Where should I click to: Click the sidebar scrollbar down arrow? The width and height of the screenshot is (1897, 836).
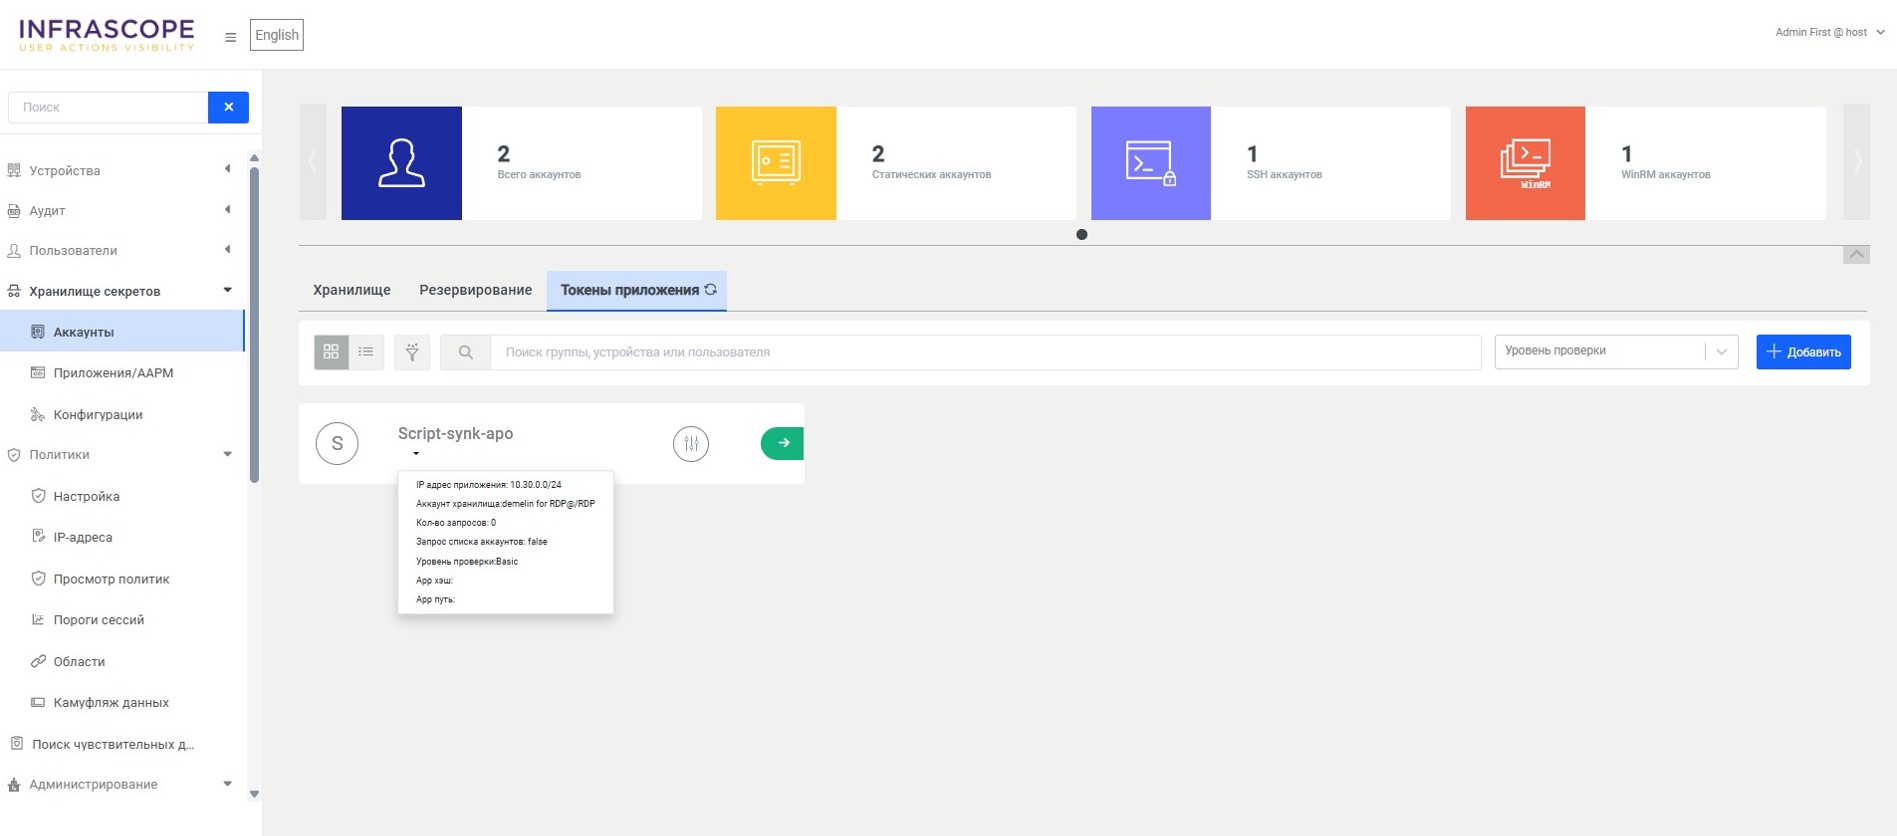click(254, 794)
